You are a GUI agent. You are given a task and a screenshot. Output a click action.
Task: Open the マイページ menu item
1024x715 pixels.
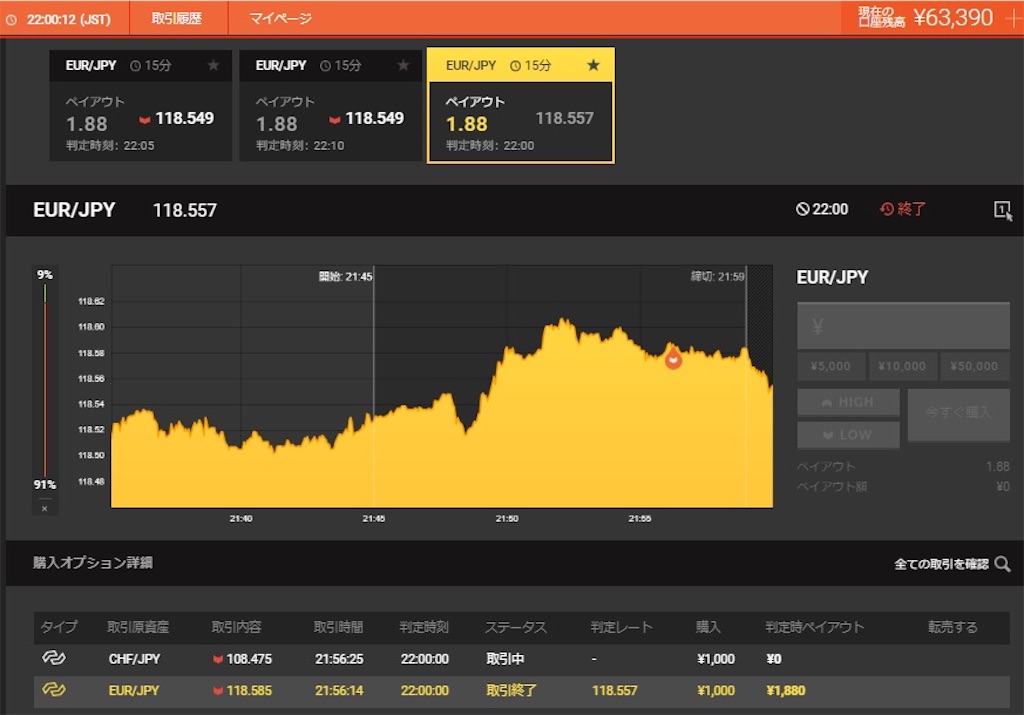(x=280, y=18)
